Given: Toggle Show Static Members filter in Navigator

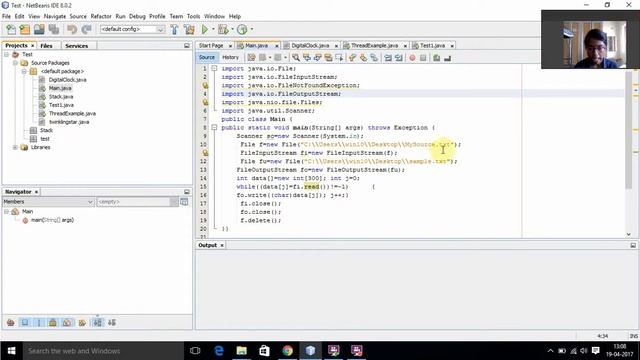Looking at the screenshot, I should click(x=39, y=323).
